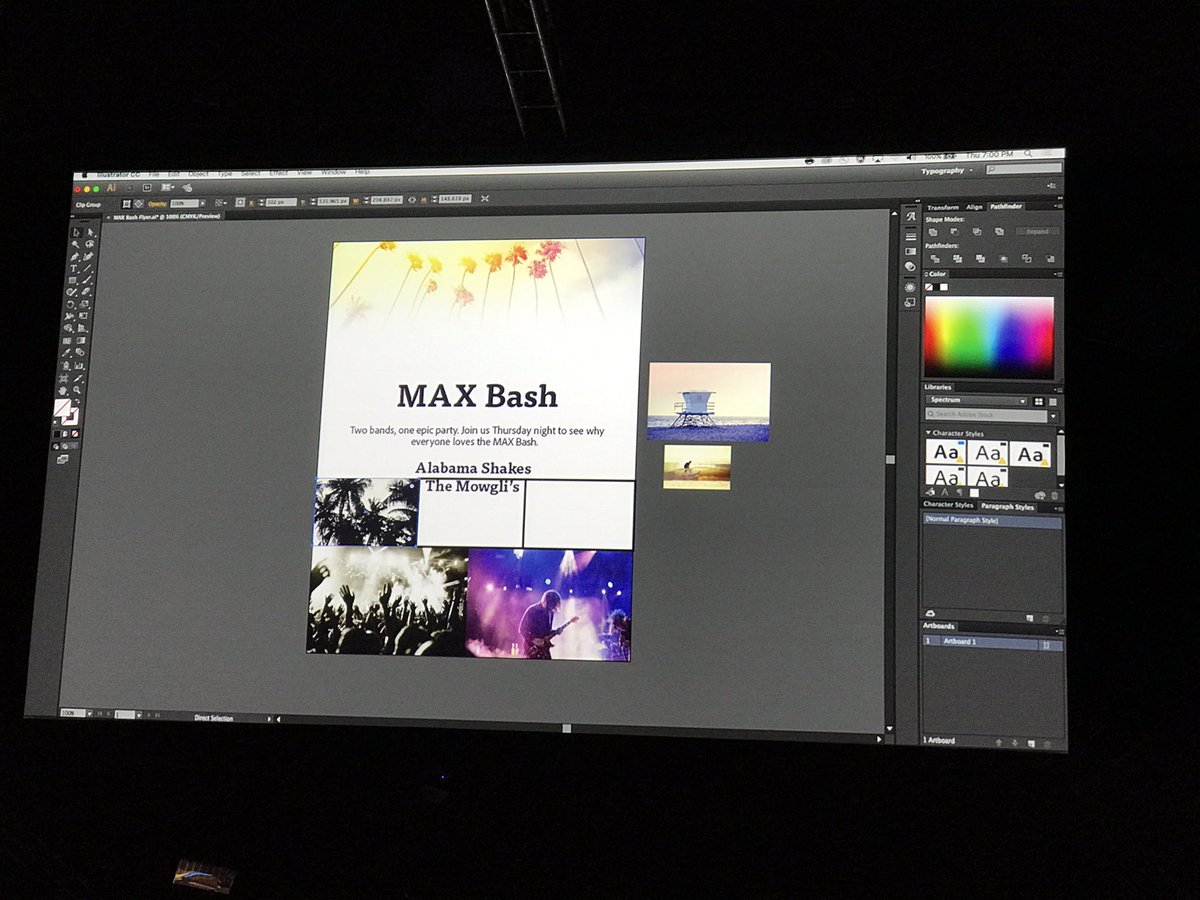Pick a color from the spectrum ramp

point(988,336)
